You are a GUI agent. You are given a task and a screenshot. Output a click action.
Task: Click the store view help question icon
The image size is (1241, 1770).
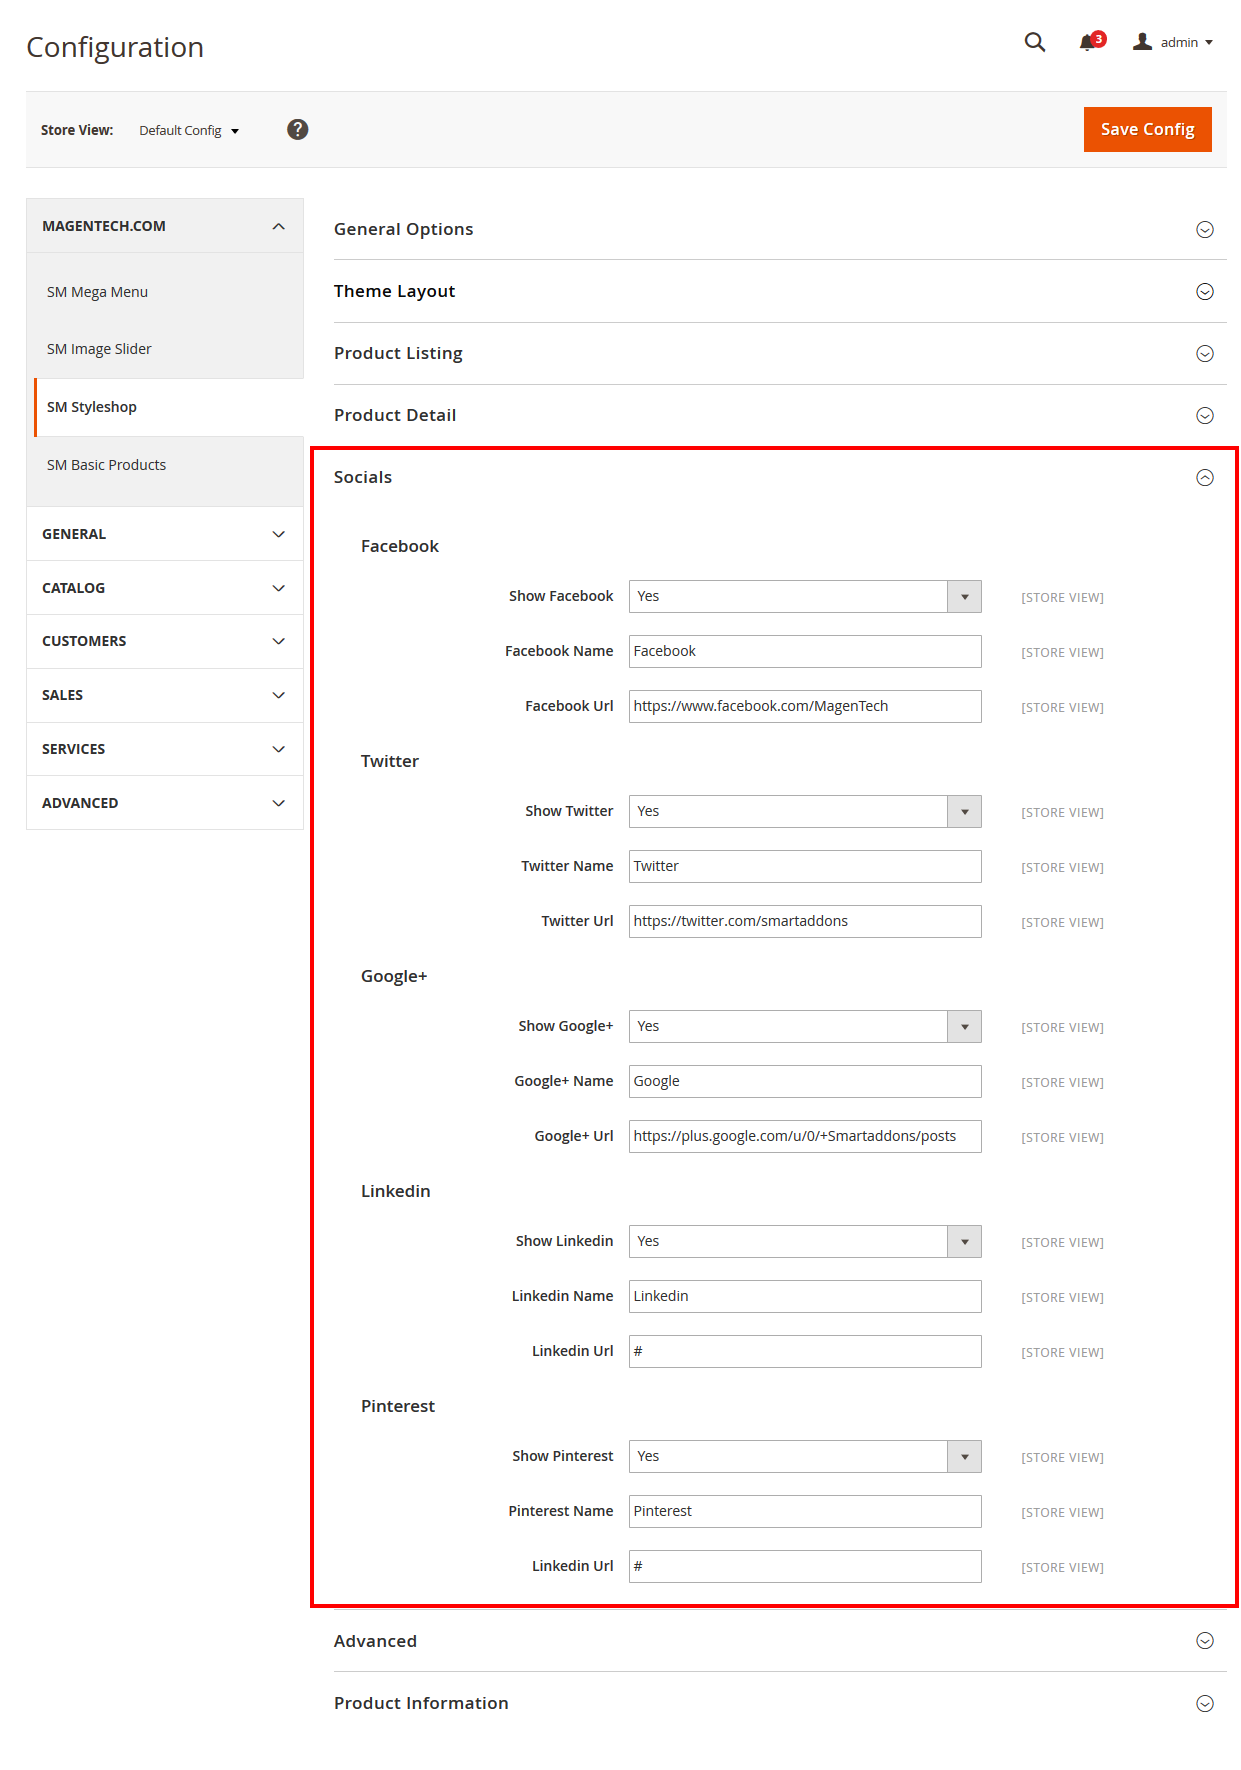(x=297, y=129)
